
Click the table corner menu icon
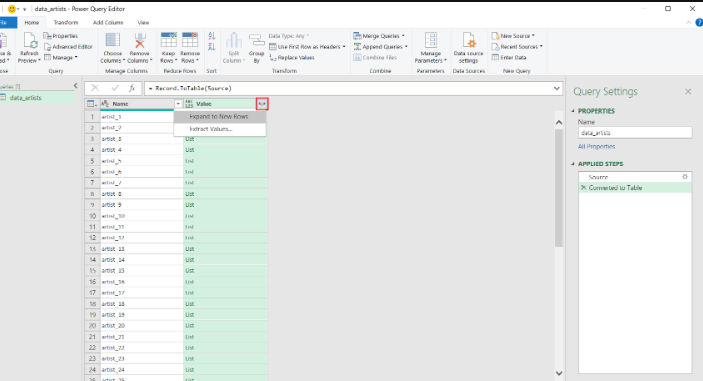[92, 104]
